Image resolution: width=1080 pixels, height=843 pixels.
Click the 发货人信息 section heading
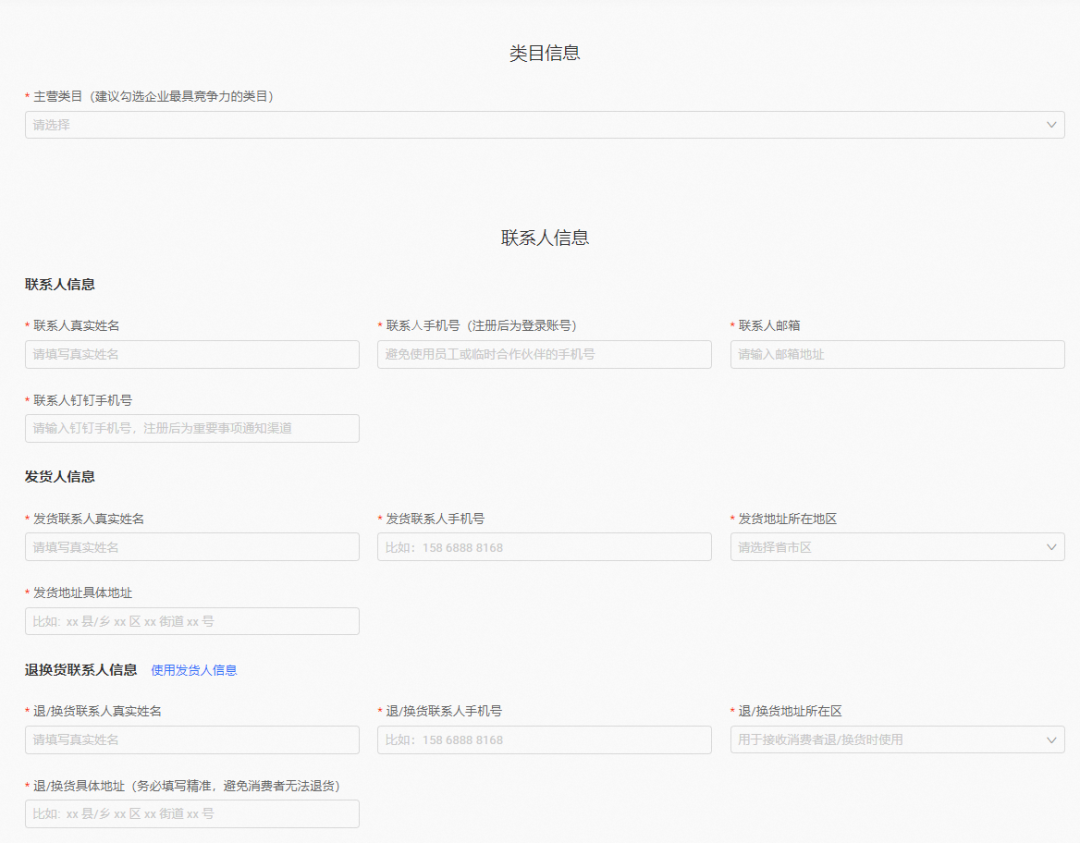(57, 476)
